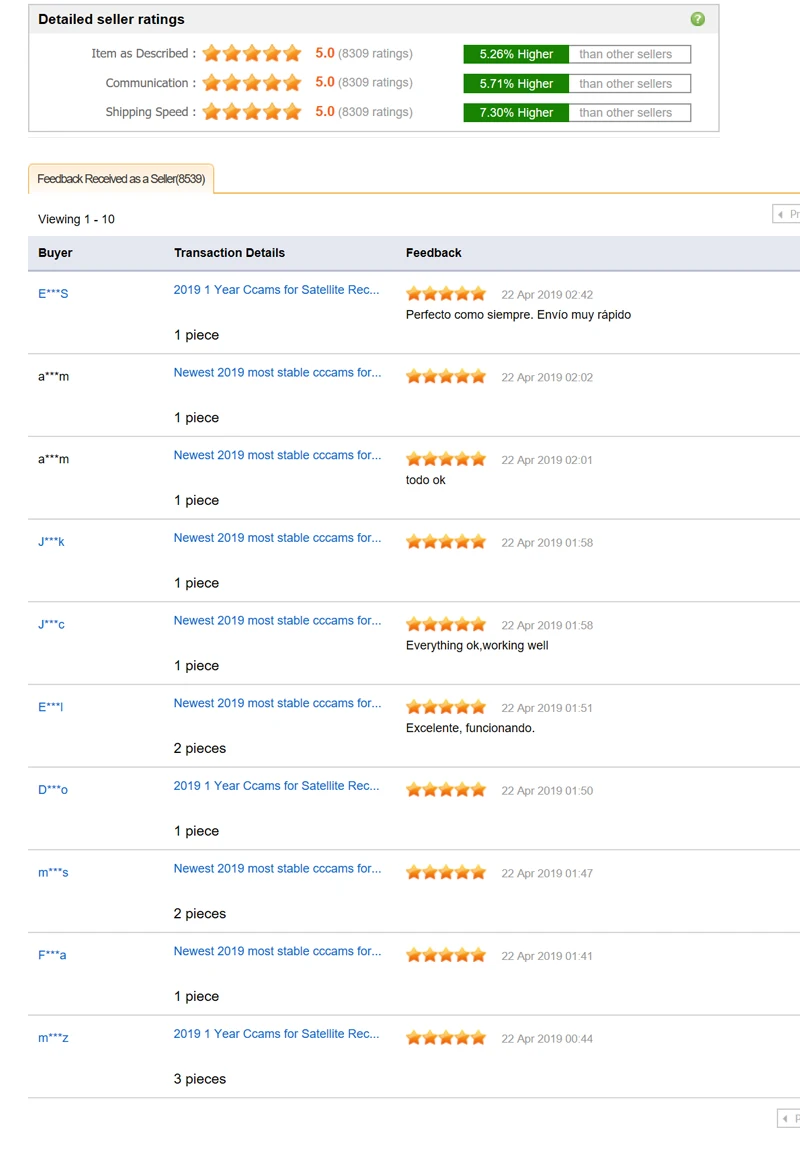The width and height of the screenshot is (800, 1149).
Task: Open the transaction link in m***s's row
Action: pyautogui.click(x=277, y=869)
